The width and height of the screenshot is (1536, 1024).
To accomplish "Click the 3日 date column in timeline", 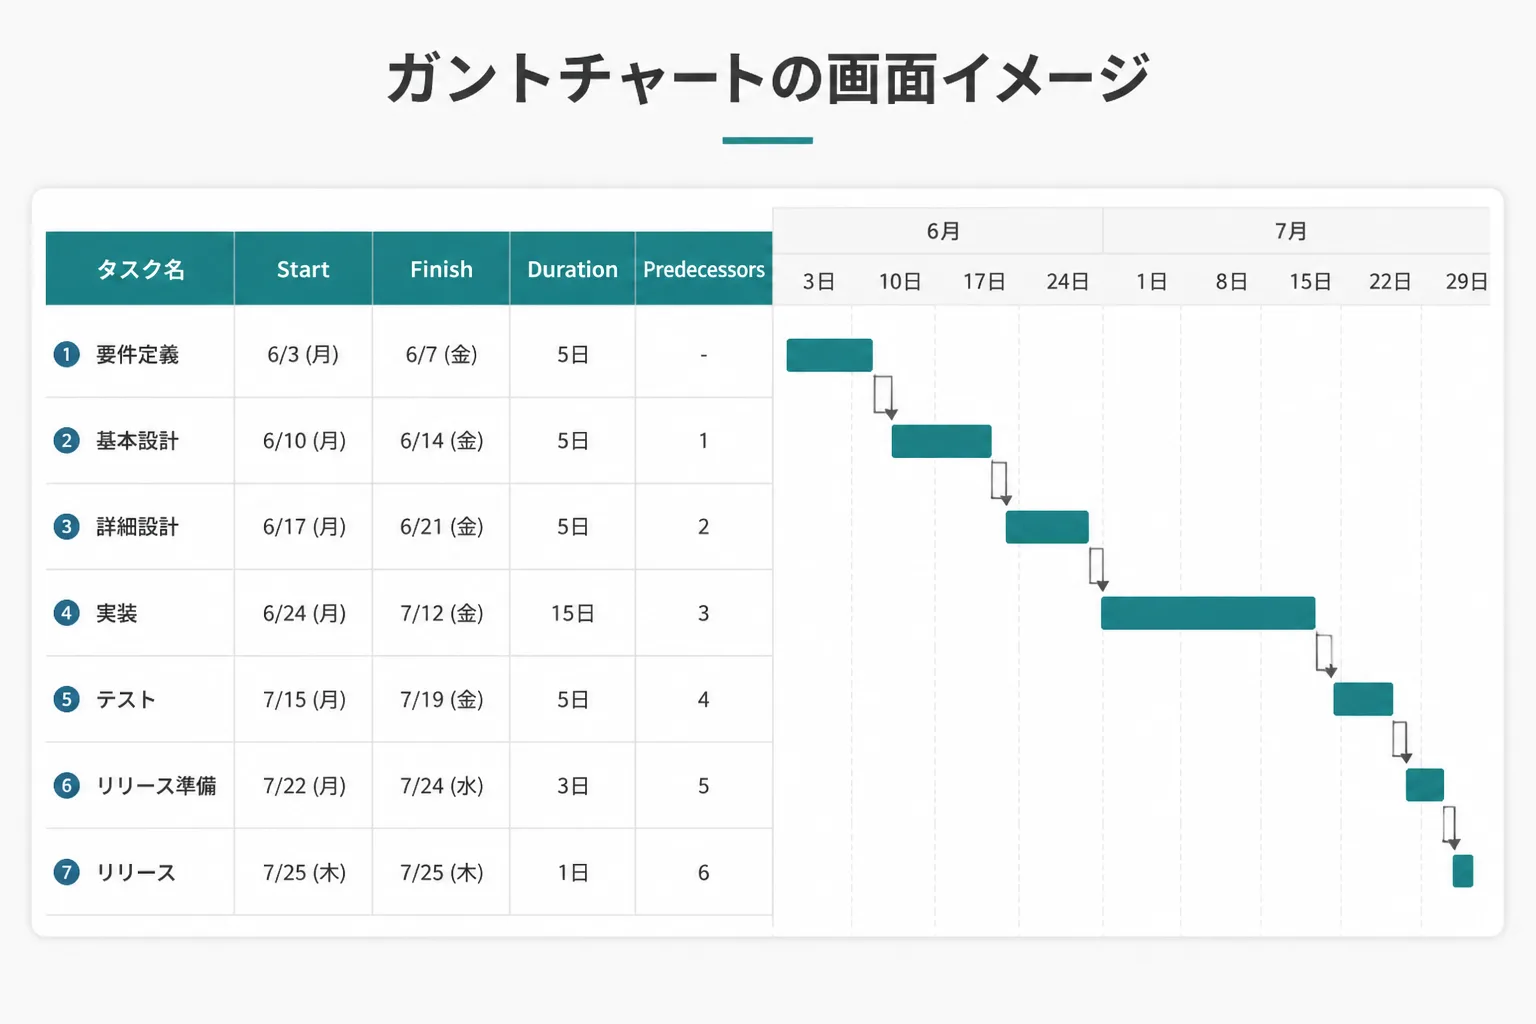I will coord(818,281).
